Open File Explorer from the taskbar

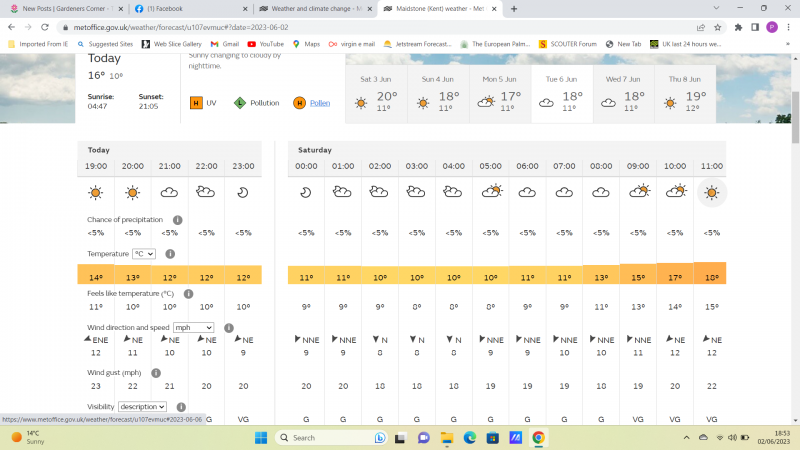click(447, 438)
